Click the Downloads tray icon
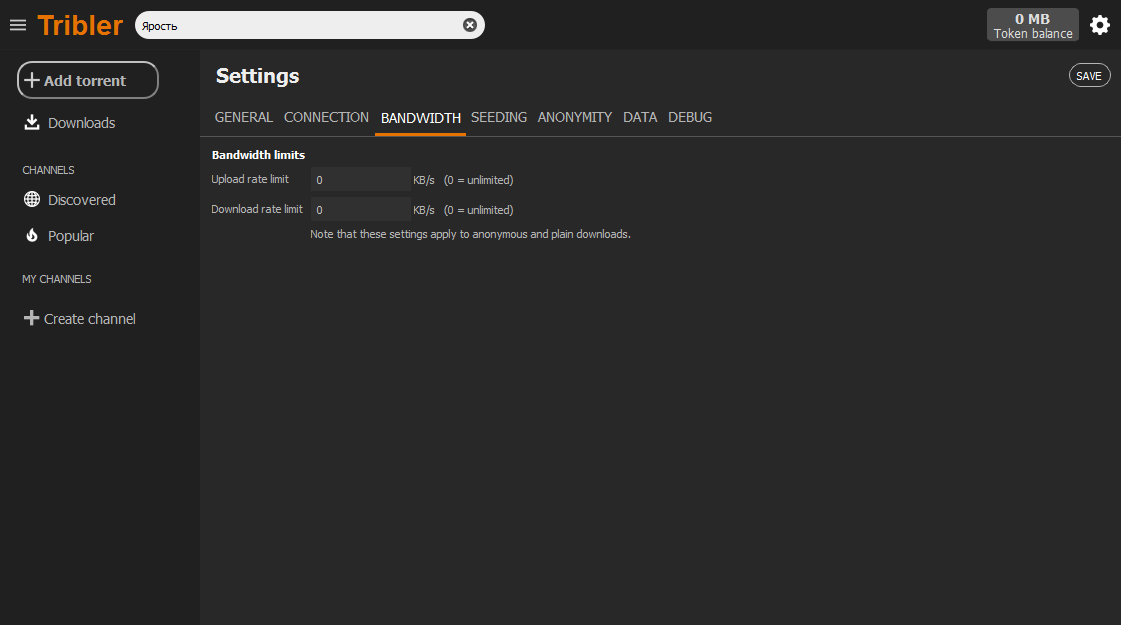The image size is (1121, 625). (x=31, y=122)
